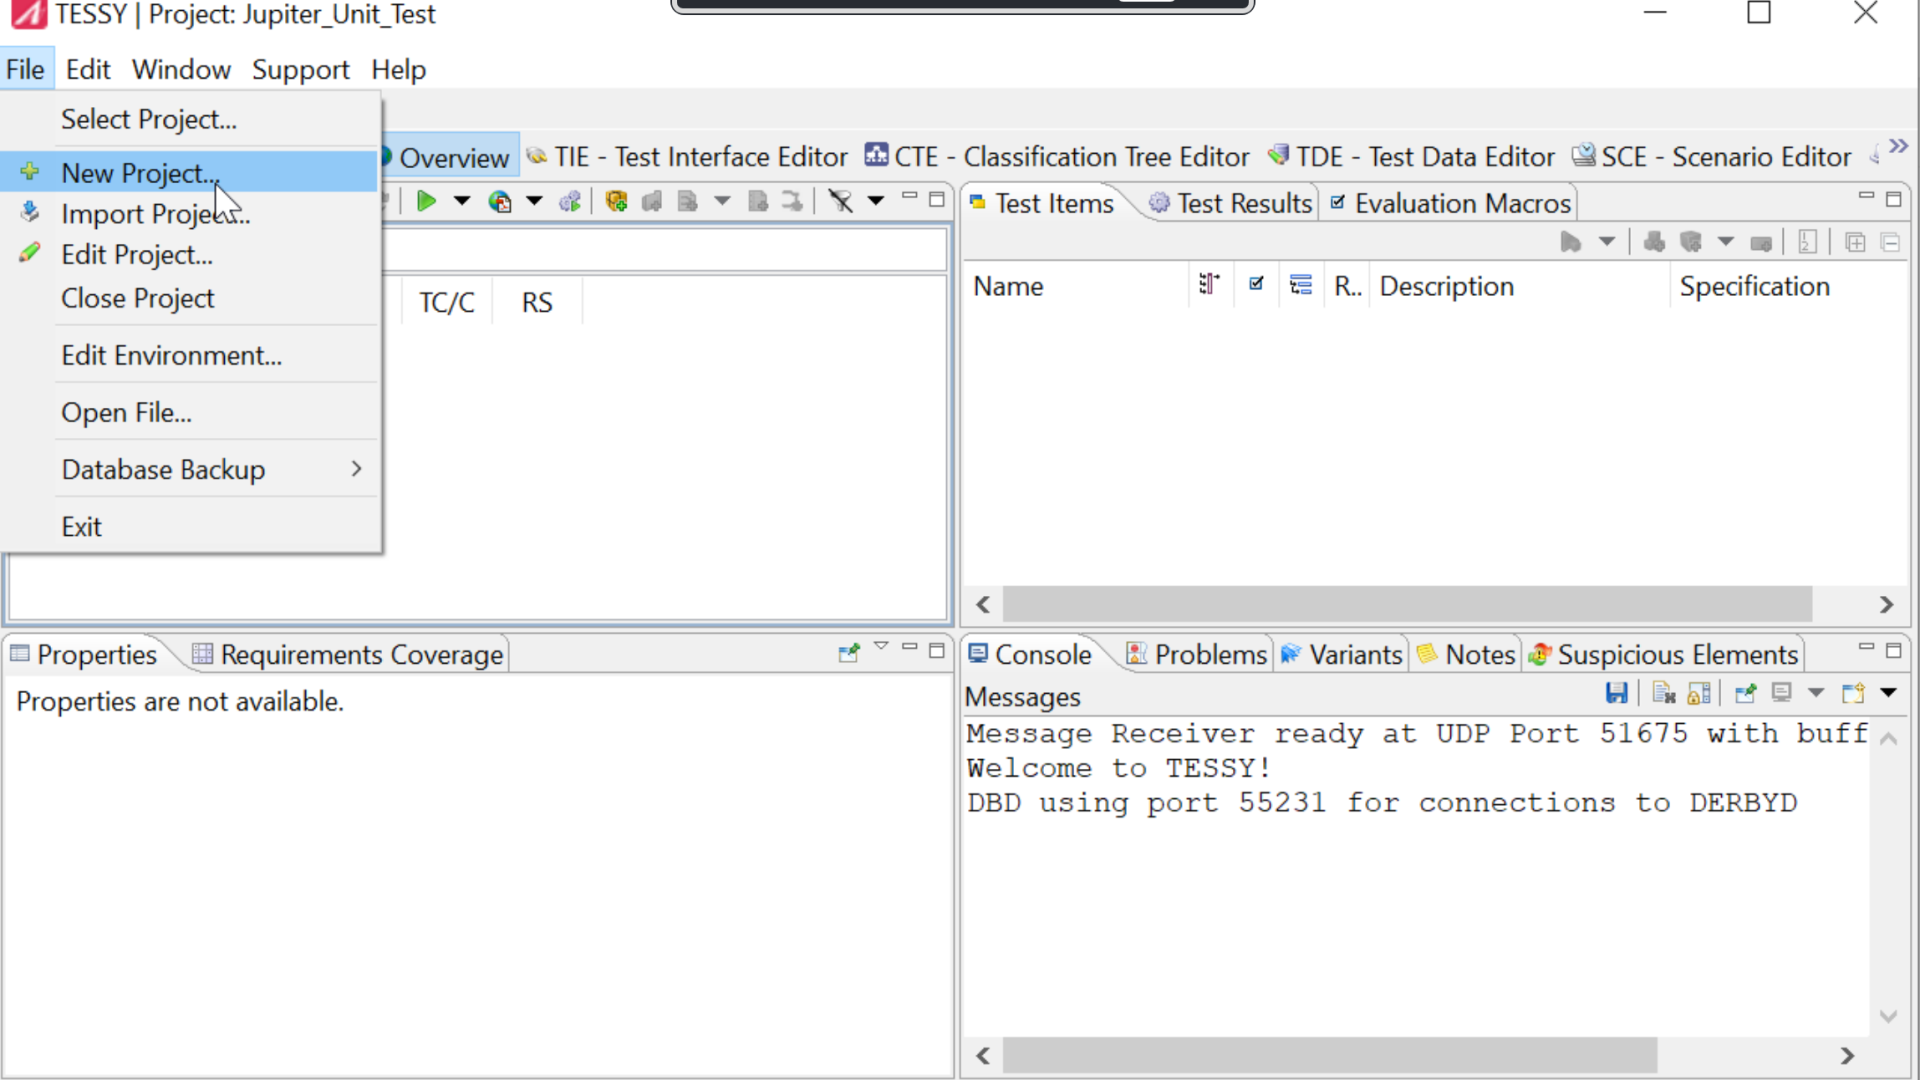
Task: Toggle the Pin Console icon
Action: click(1746, 692)
